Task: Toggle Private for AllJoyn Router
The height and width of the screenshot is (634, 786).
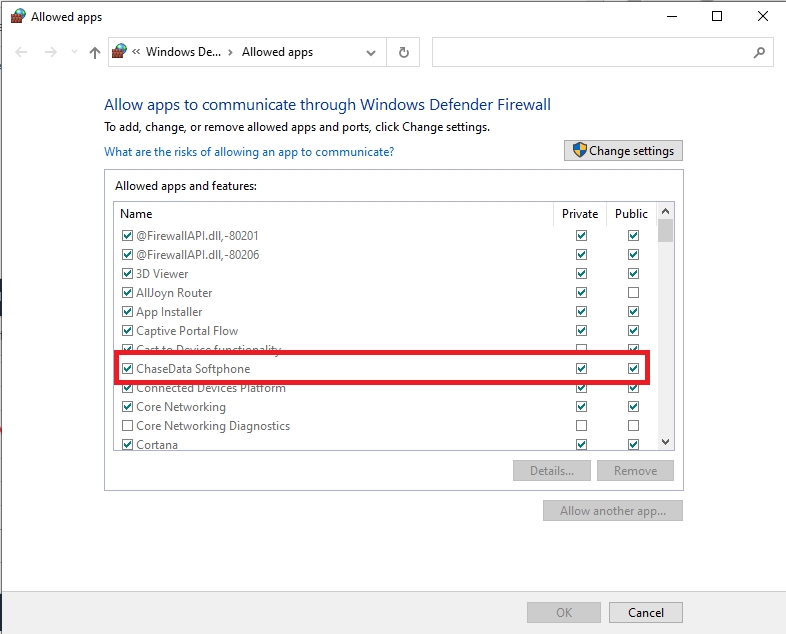Action: coord(581,292)
